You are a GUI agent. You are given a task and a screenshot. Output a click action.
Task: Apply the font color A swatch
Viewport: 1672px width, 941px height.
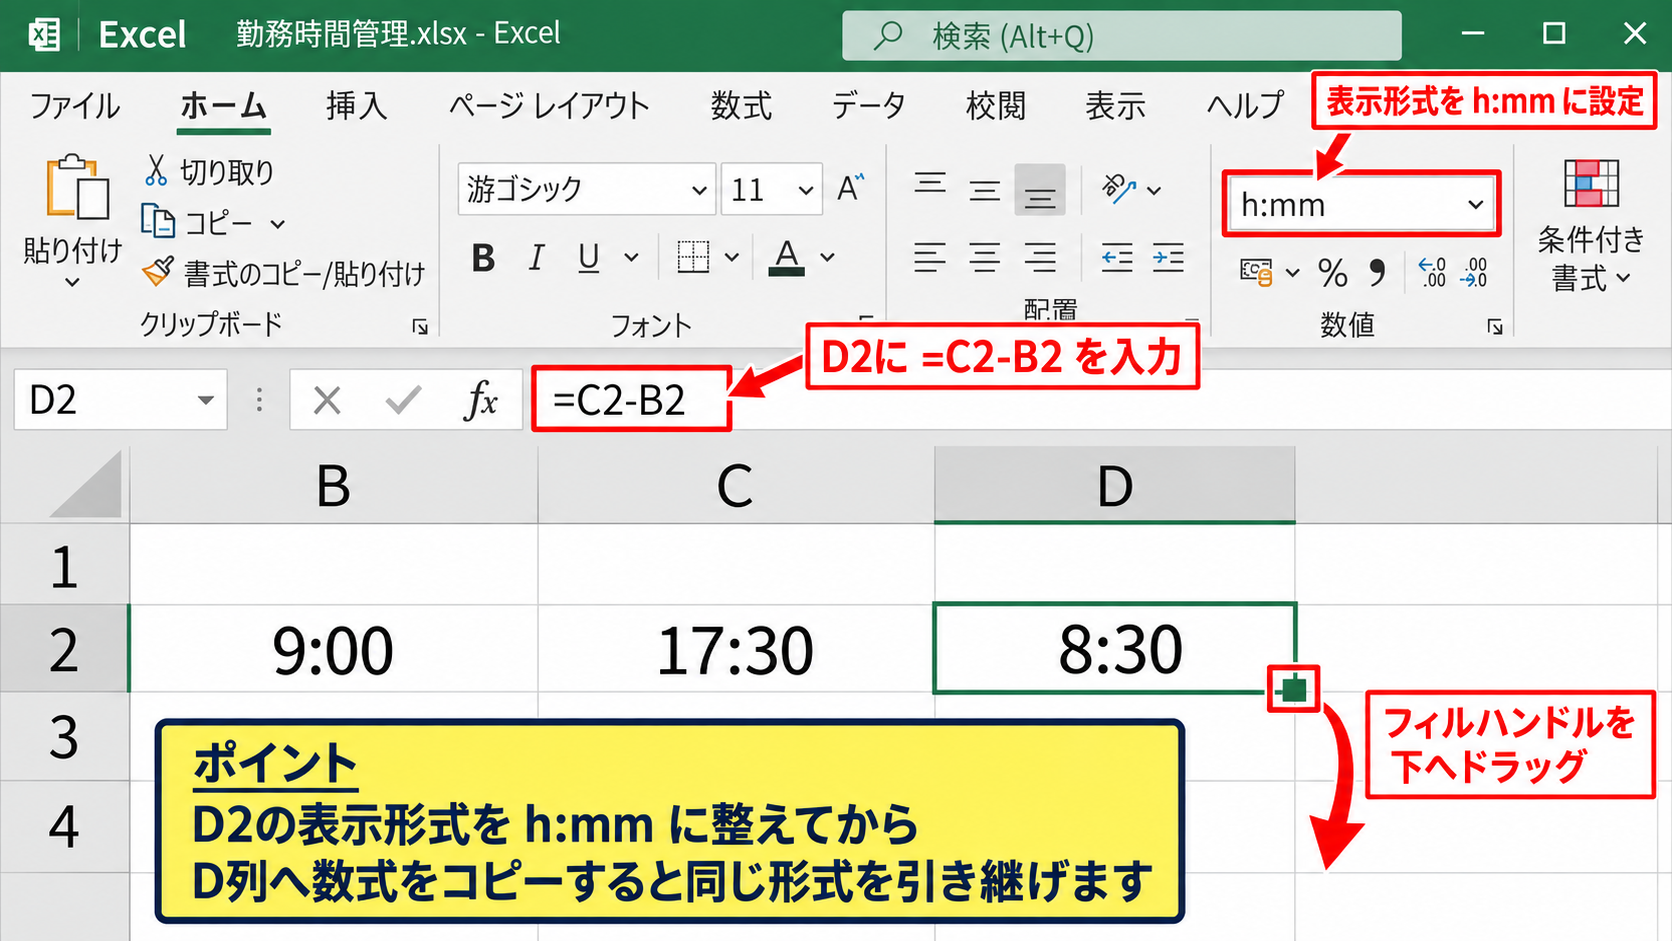[x=786, y=257]
